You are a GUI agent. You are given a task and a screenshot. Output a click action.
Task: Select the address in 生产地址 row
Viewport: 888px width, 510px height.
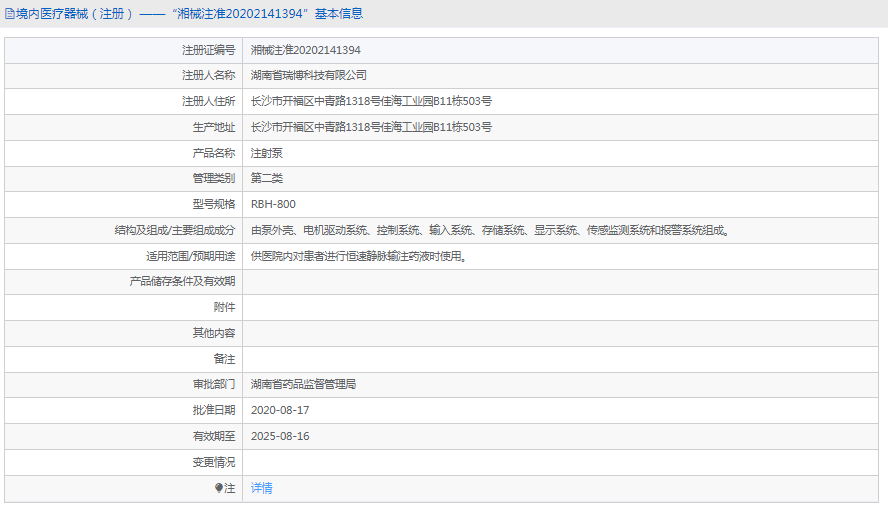371,127
